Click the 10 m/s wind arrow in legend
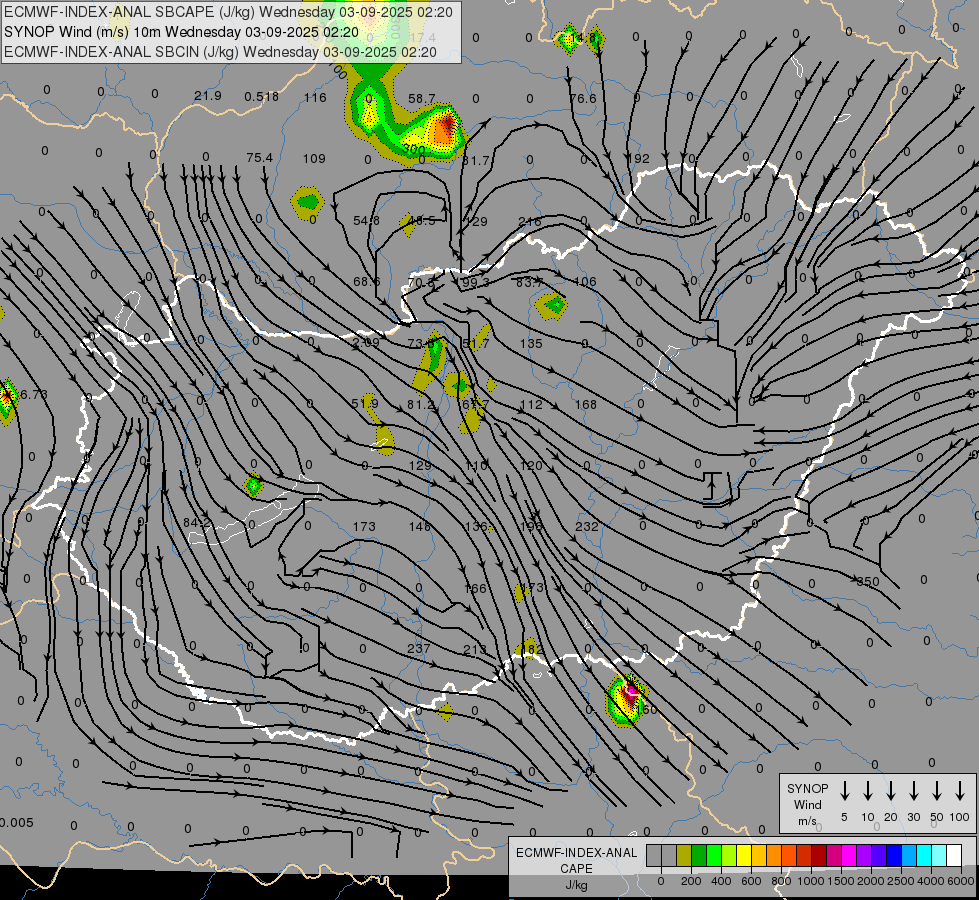Image resolution: width=979 pixels, height=900 pixels. (x=867, y=790)
